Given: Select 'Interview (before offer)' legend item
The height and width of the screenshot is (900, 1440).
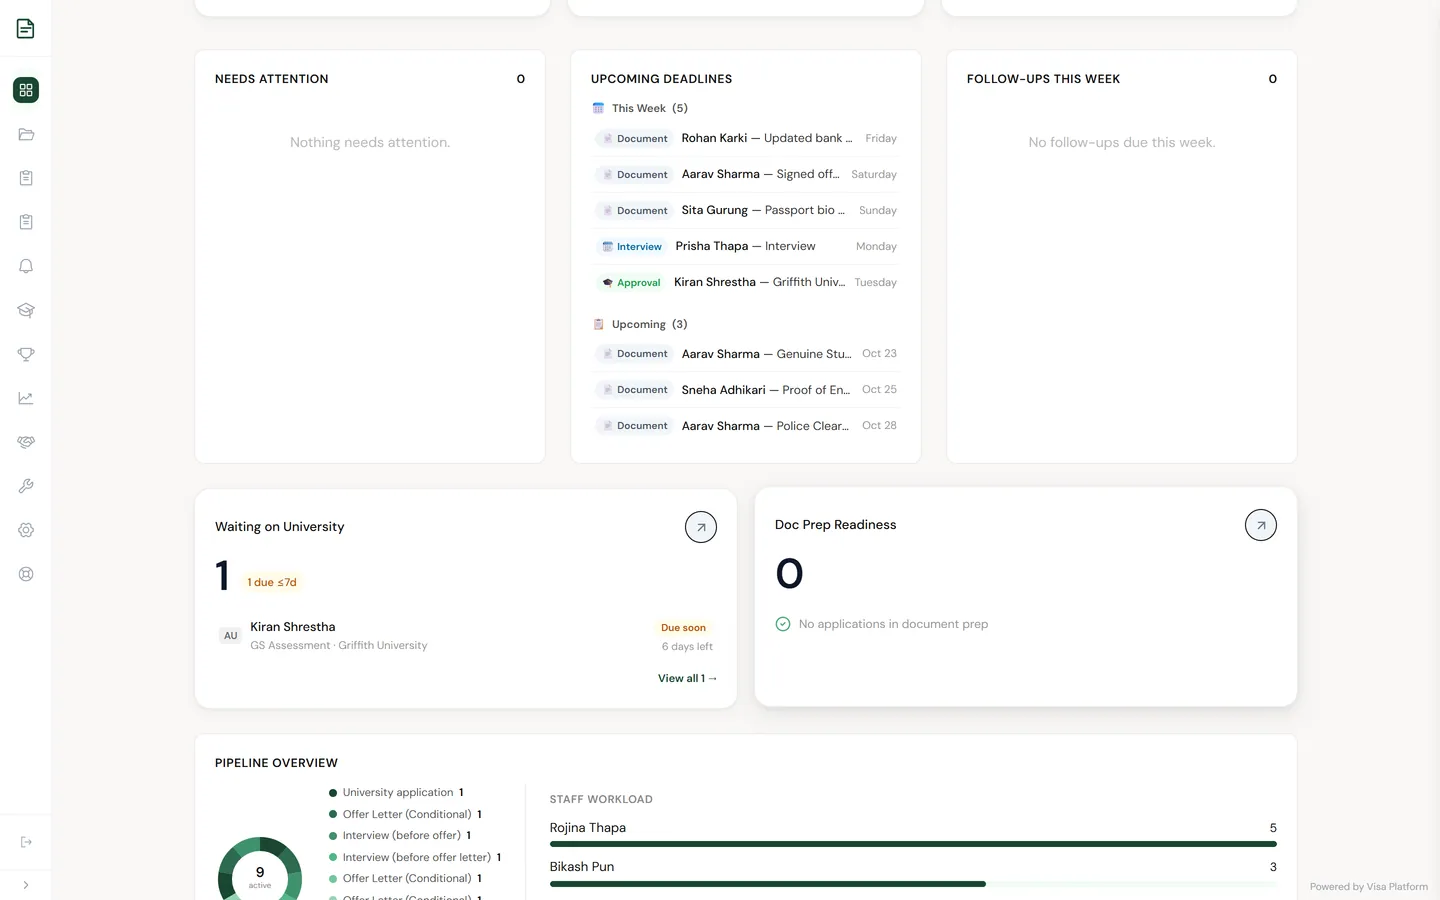Looking at the screenshot, I should coord(400,836).
